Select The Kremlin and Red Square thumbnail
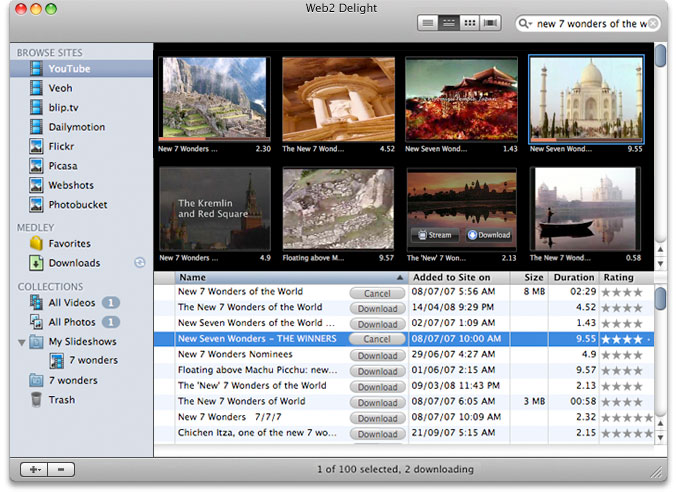Screen dimensions: 676x492 (x=214, y=208)
